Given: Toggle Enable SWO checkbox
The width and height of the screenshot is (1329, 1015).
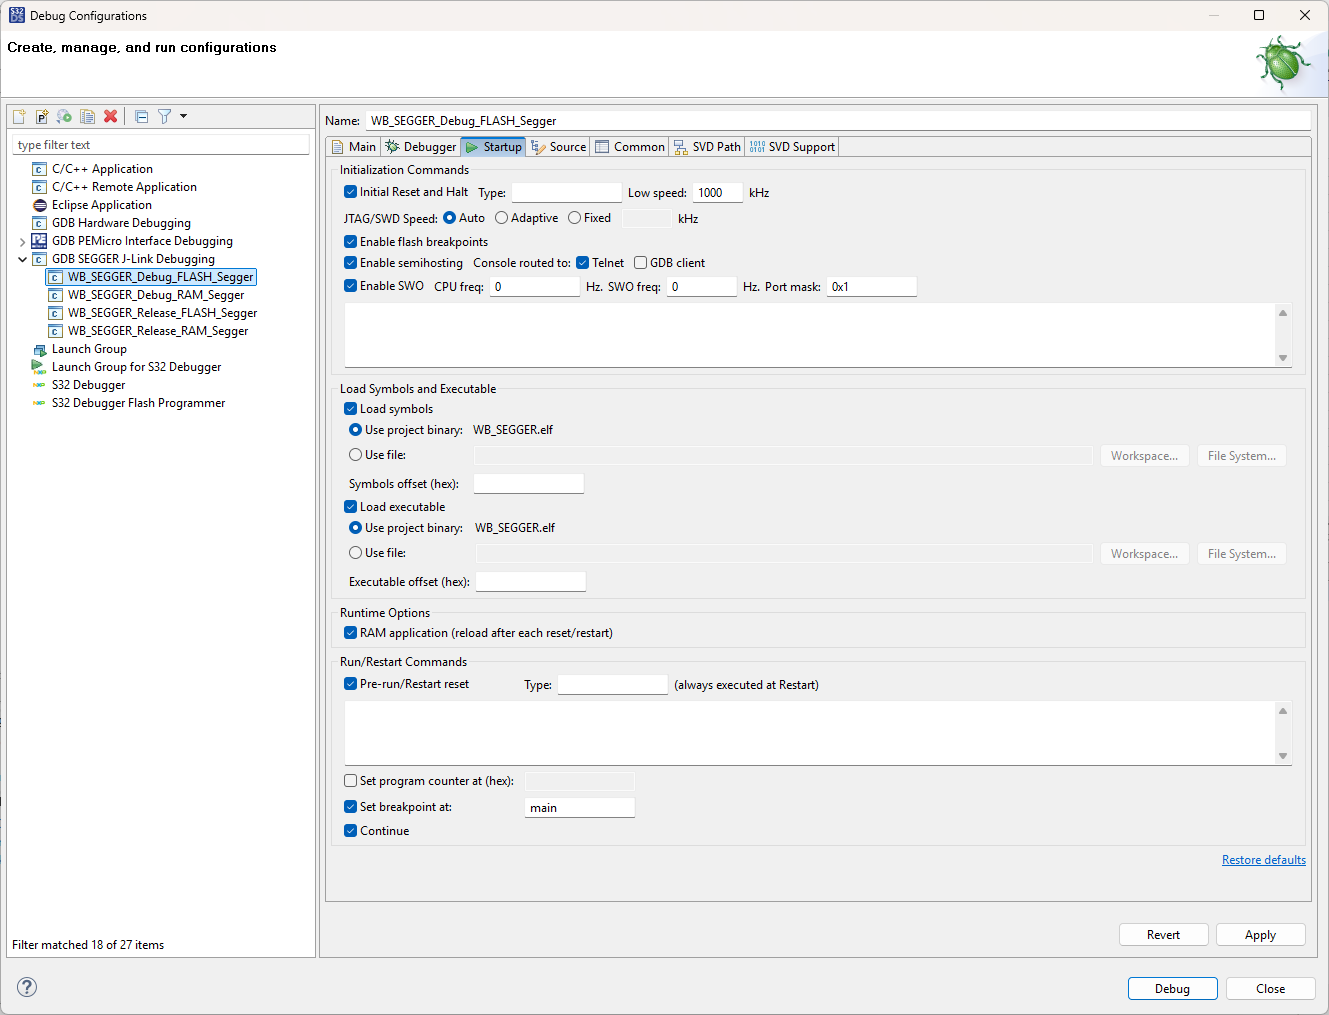Looking at the screenshot, I should pyautogui.click(x=350, y=286).
